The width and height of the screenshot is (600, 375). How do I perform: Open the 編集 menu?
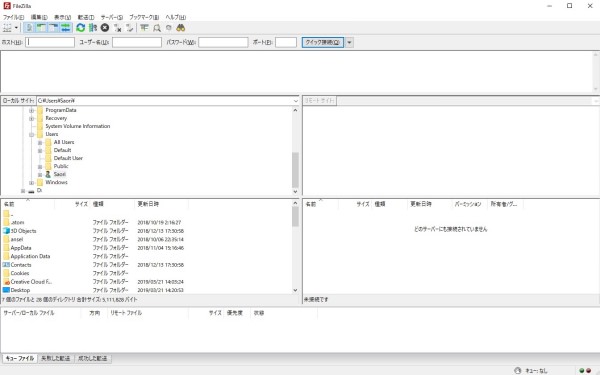point(39,17)
